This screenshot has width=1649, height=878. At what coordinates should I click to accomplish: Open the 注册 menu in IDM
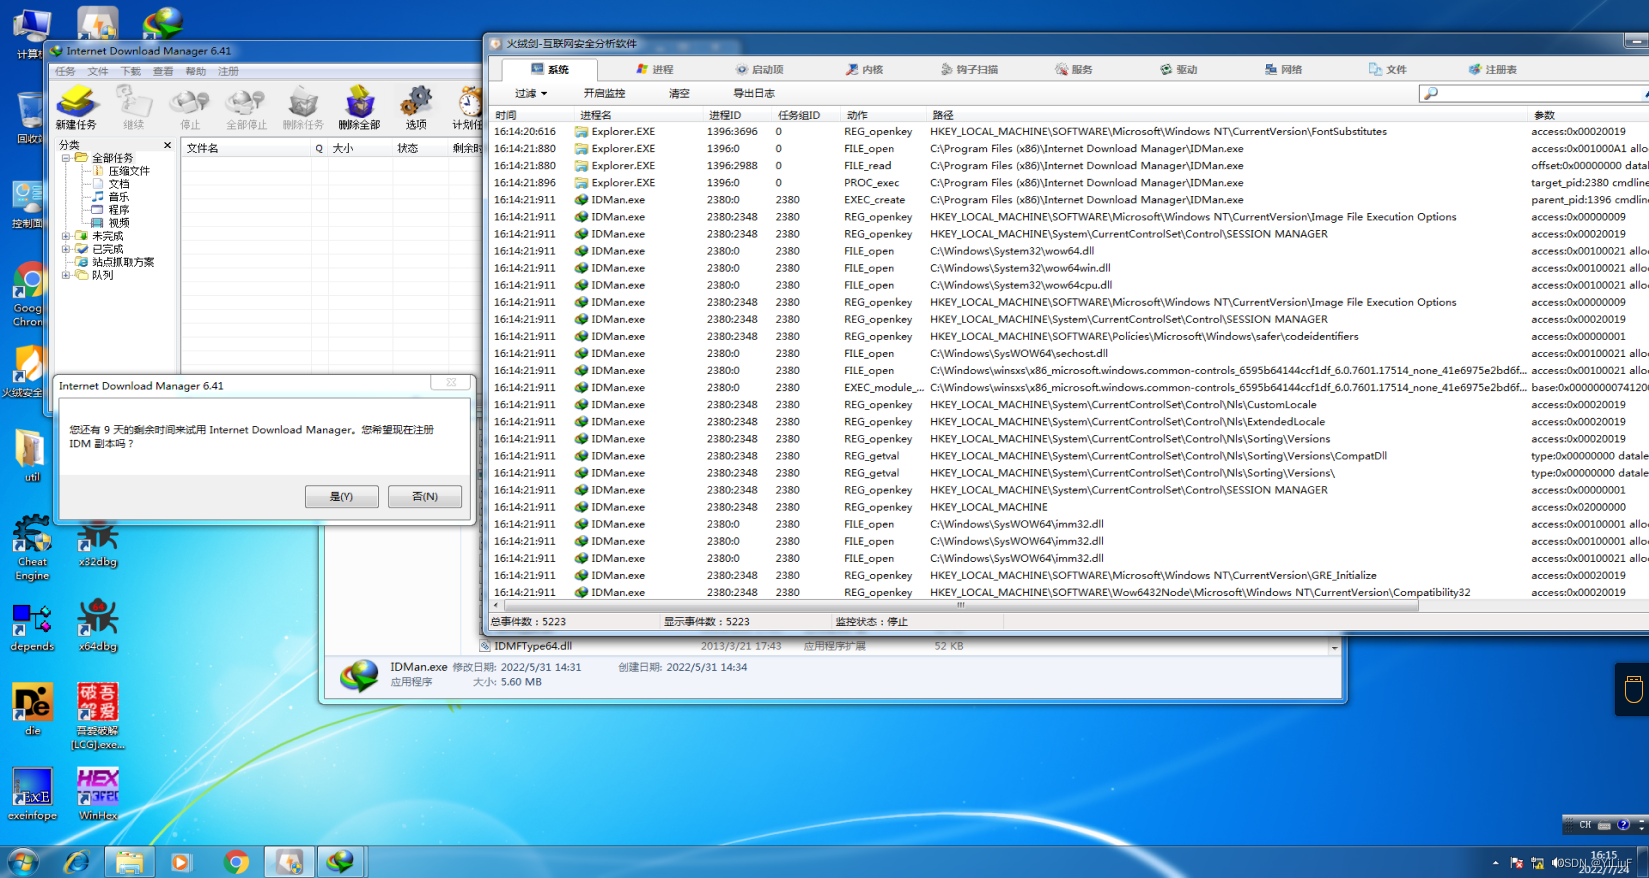[229, 71]
